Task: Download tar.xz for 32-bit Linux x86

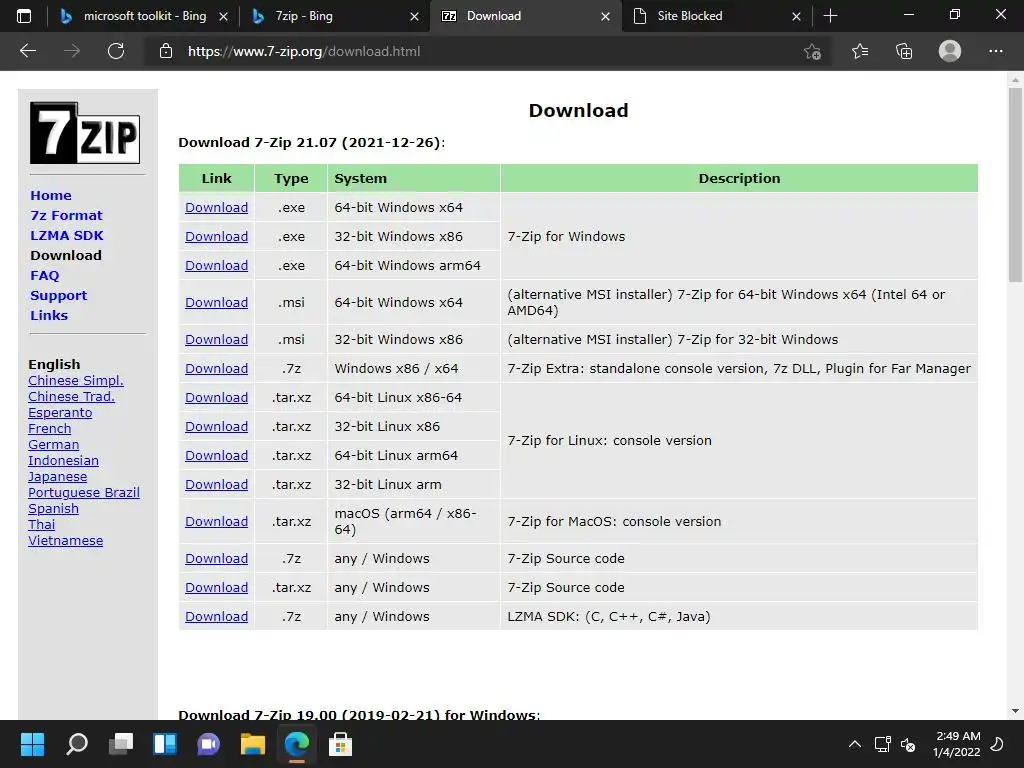Action: pyautogui.click(x=216, y=426)
